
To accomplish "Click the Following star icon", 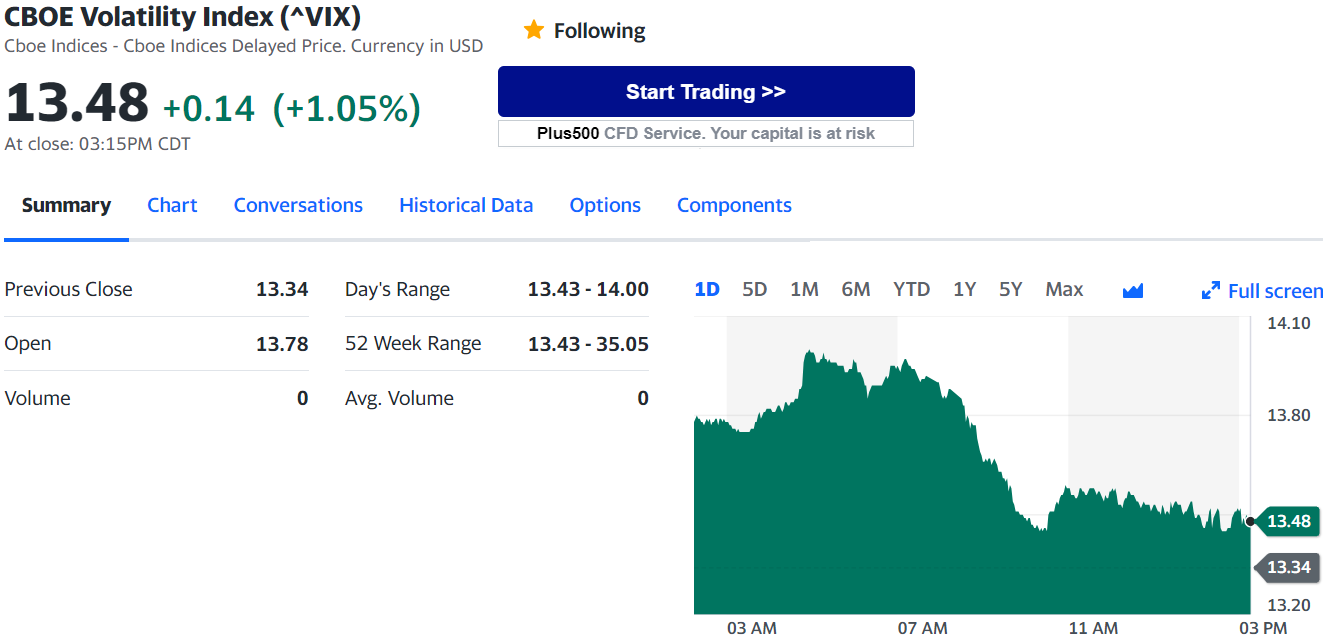I will (533, 30).
